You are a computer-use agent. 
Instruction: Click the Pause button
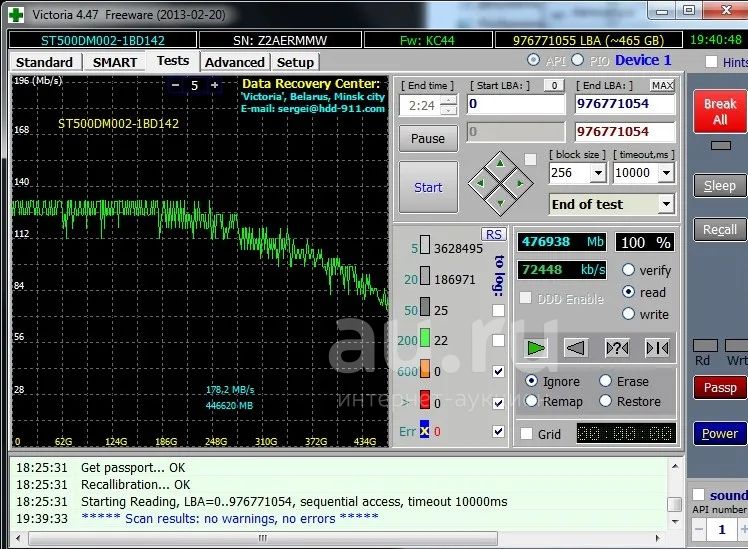coord(428,139)
